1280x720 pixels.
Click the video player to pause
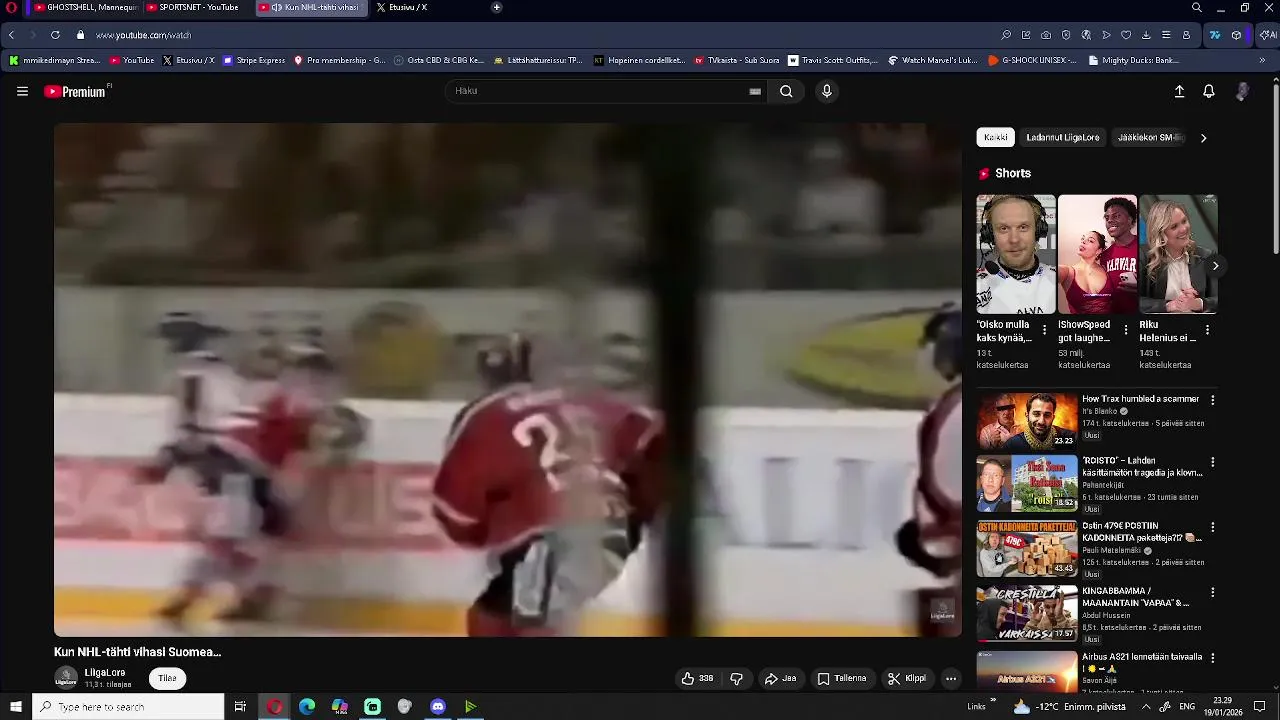508,380
